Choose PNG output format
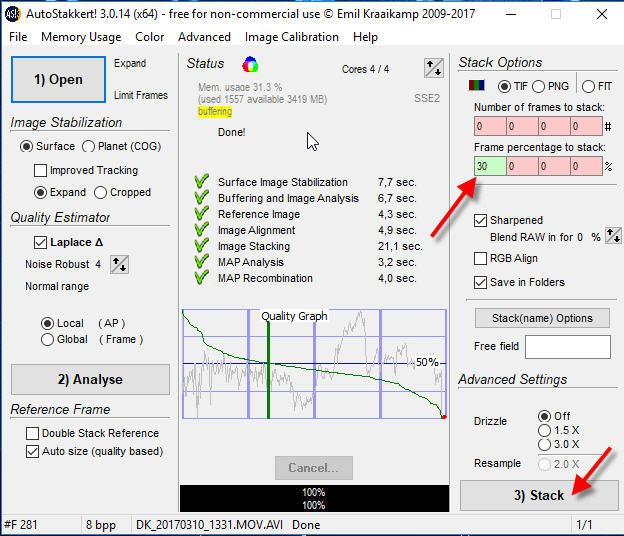 tap(539, 86)
